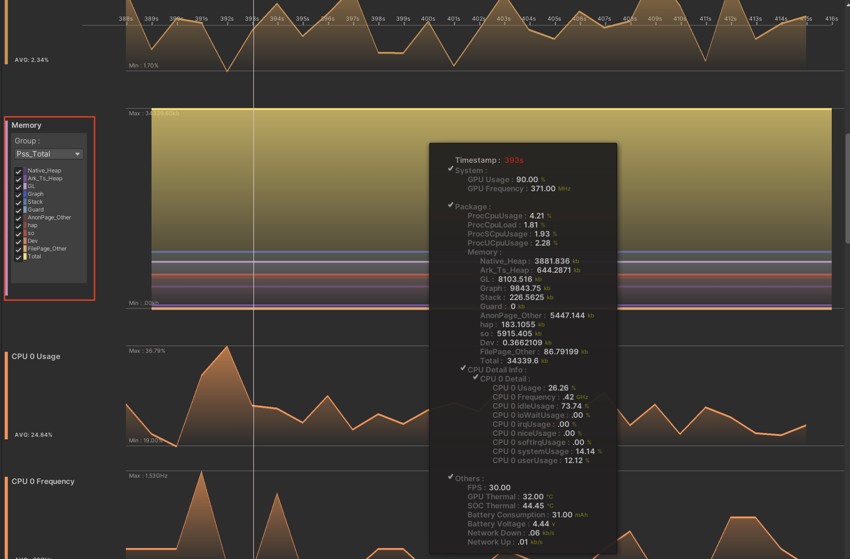
Task: Click the Native_Heap 3881.836 tooltip row
Action: 530,261
